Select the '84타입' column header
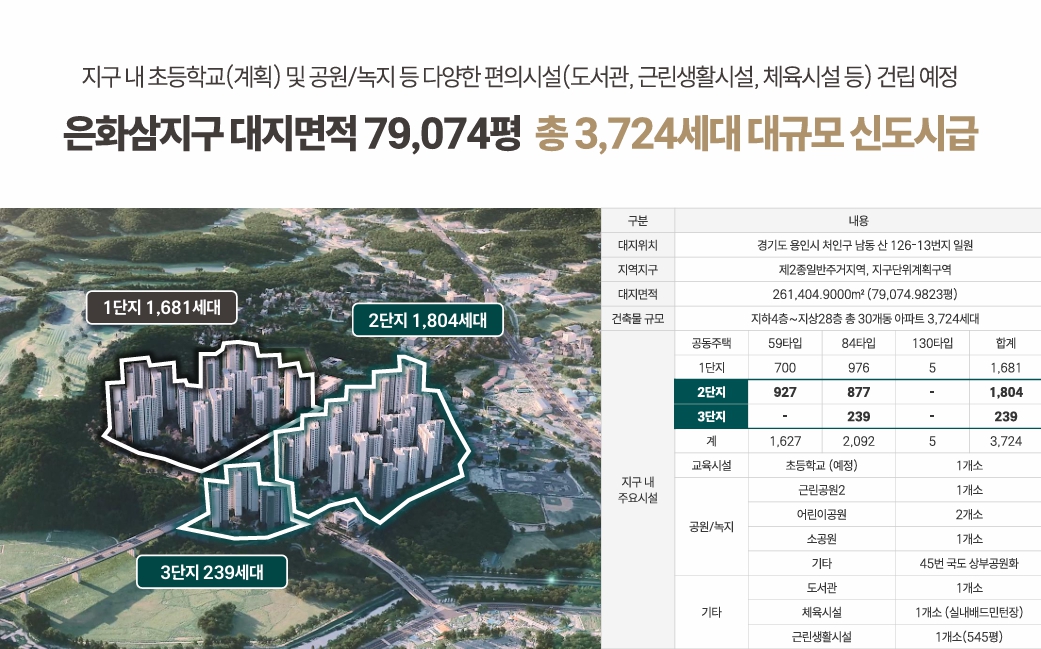The width and height of the screenshot is (1041, 649). point(858,343)
